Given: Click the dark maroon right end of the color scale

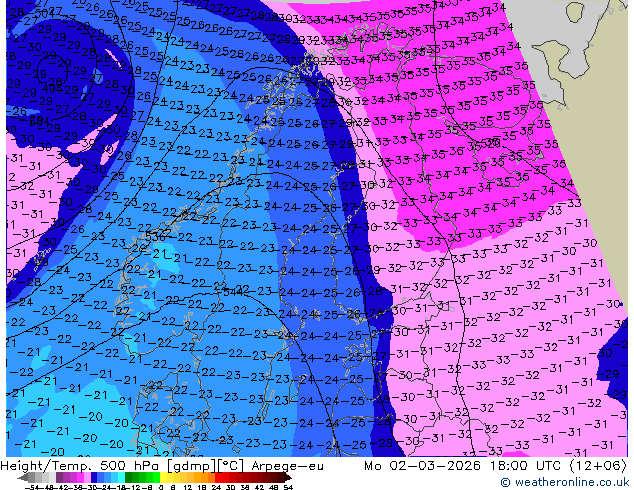Looking at the screenshot, I should point(287,478).
